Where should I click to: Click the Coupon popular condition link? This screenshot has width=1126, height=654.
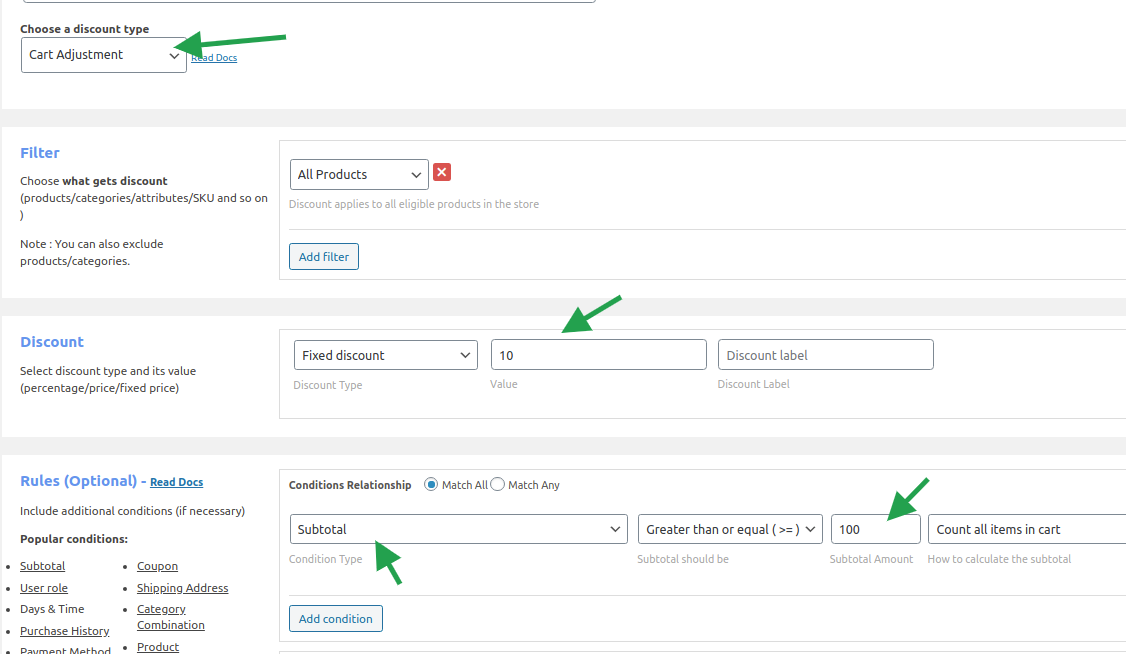157,566
